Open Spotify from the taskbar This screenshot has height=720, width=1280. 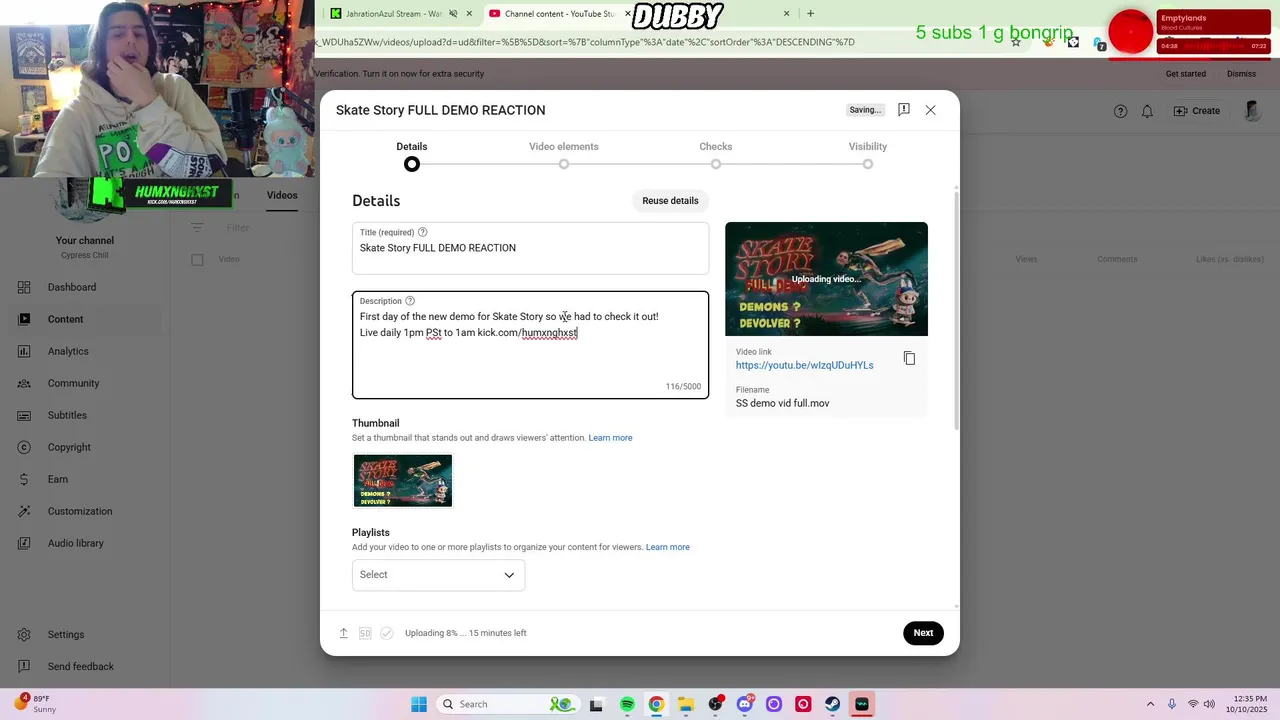[627, 704]
